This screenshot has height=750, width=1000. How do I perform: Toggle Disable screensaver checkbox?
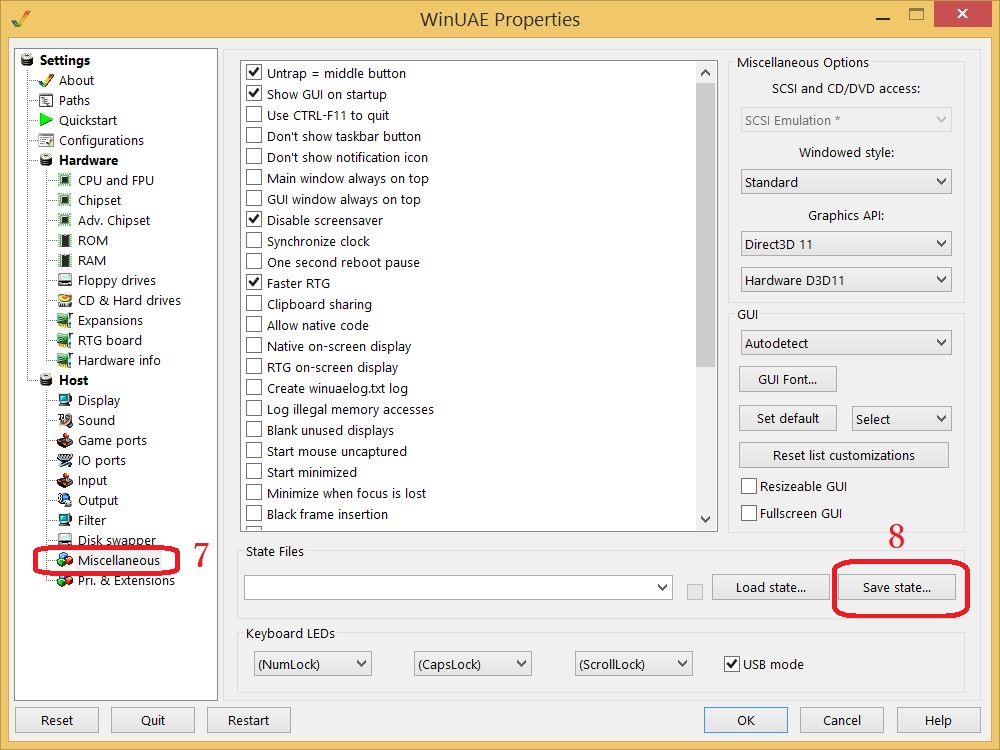[x=254, y=220]
